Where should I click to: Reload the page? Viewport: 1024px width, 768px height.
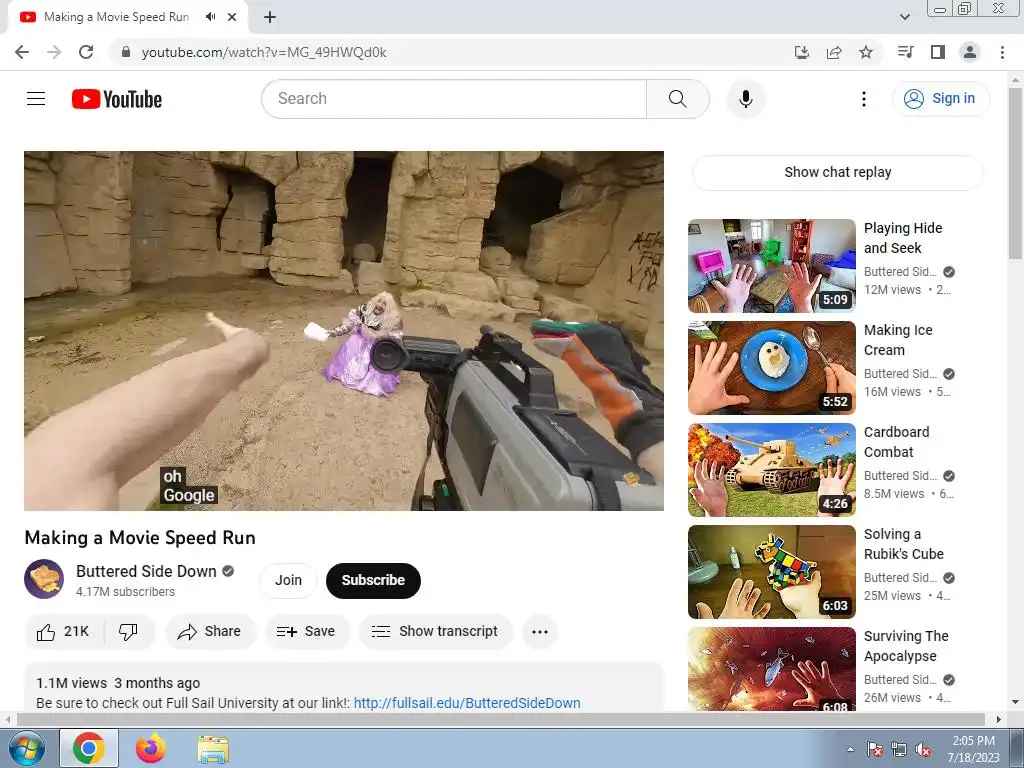tap(86, 52)
